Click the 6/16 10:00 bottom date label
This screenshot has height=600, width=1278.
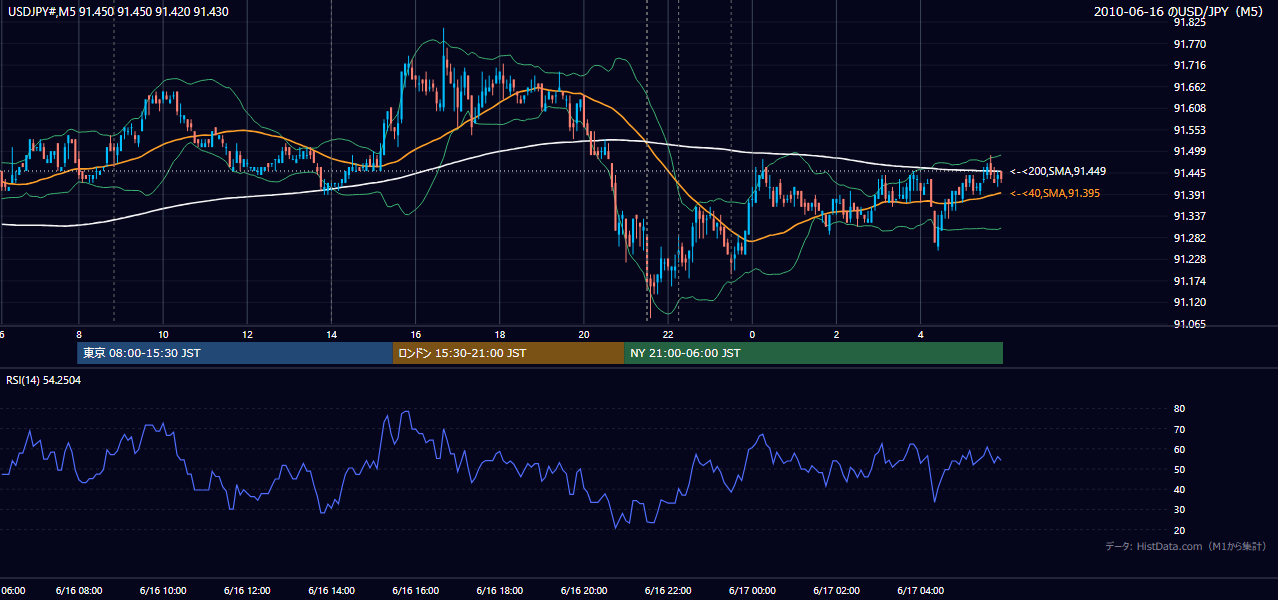162,591
